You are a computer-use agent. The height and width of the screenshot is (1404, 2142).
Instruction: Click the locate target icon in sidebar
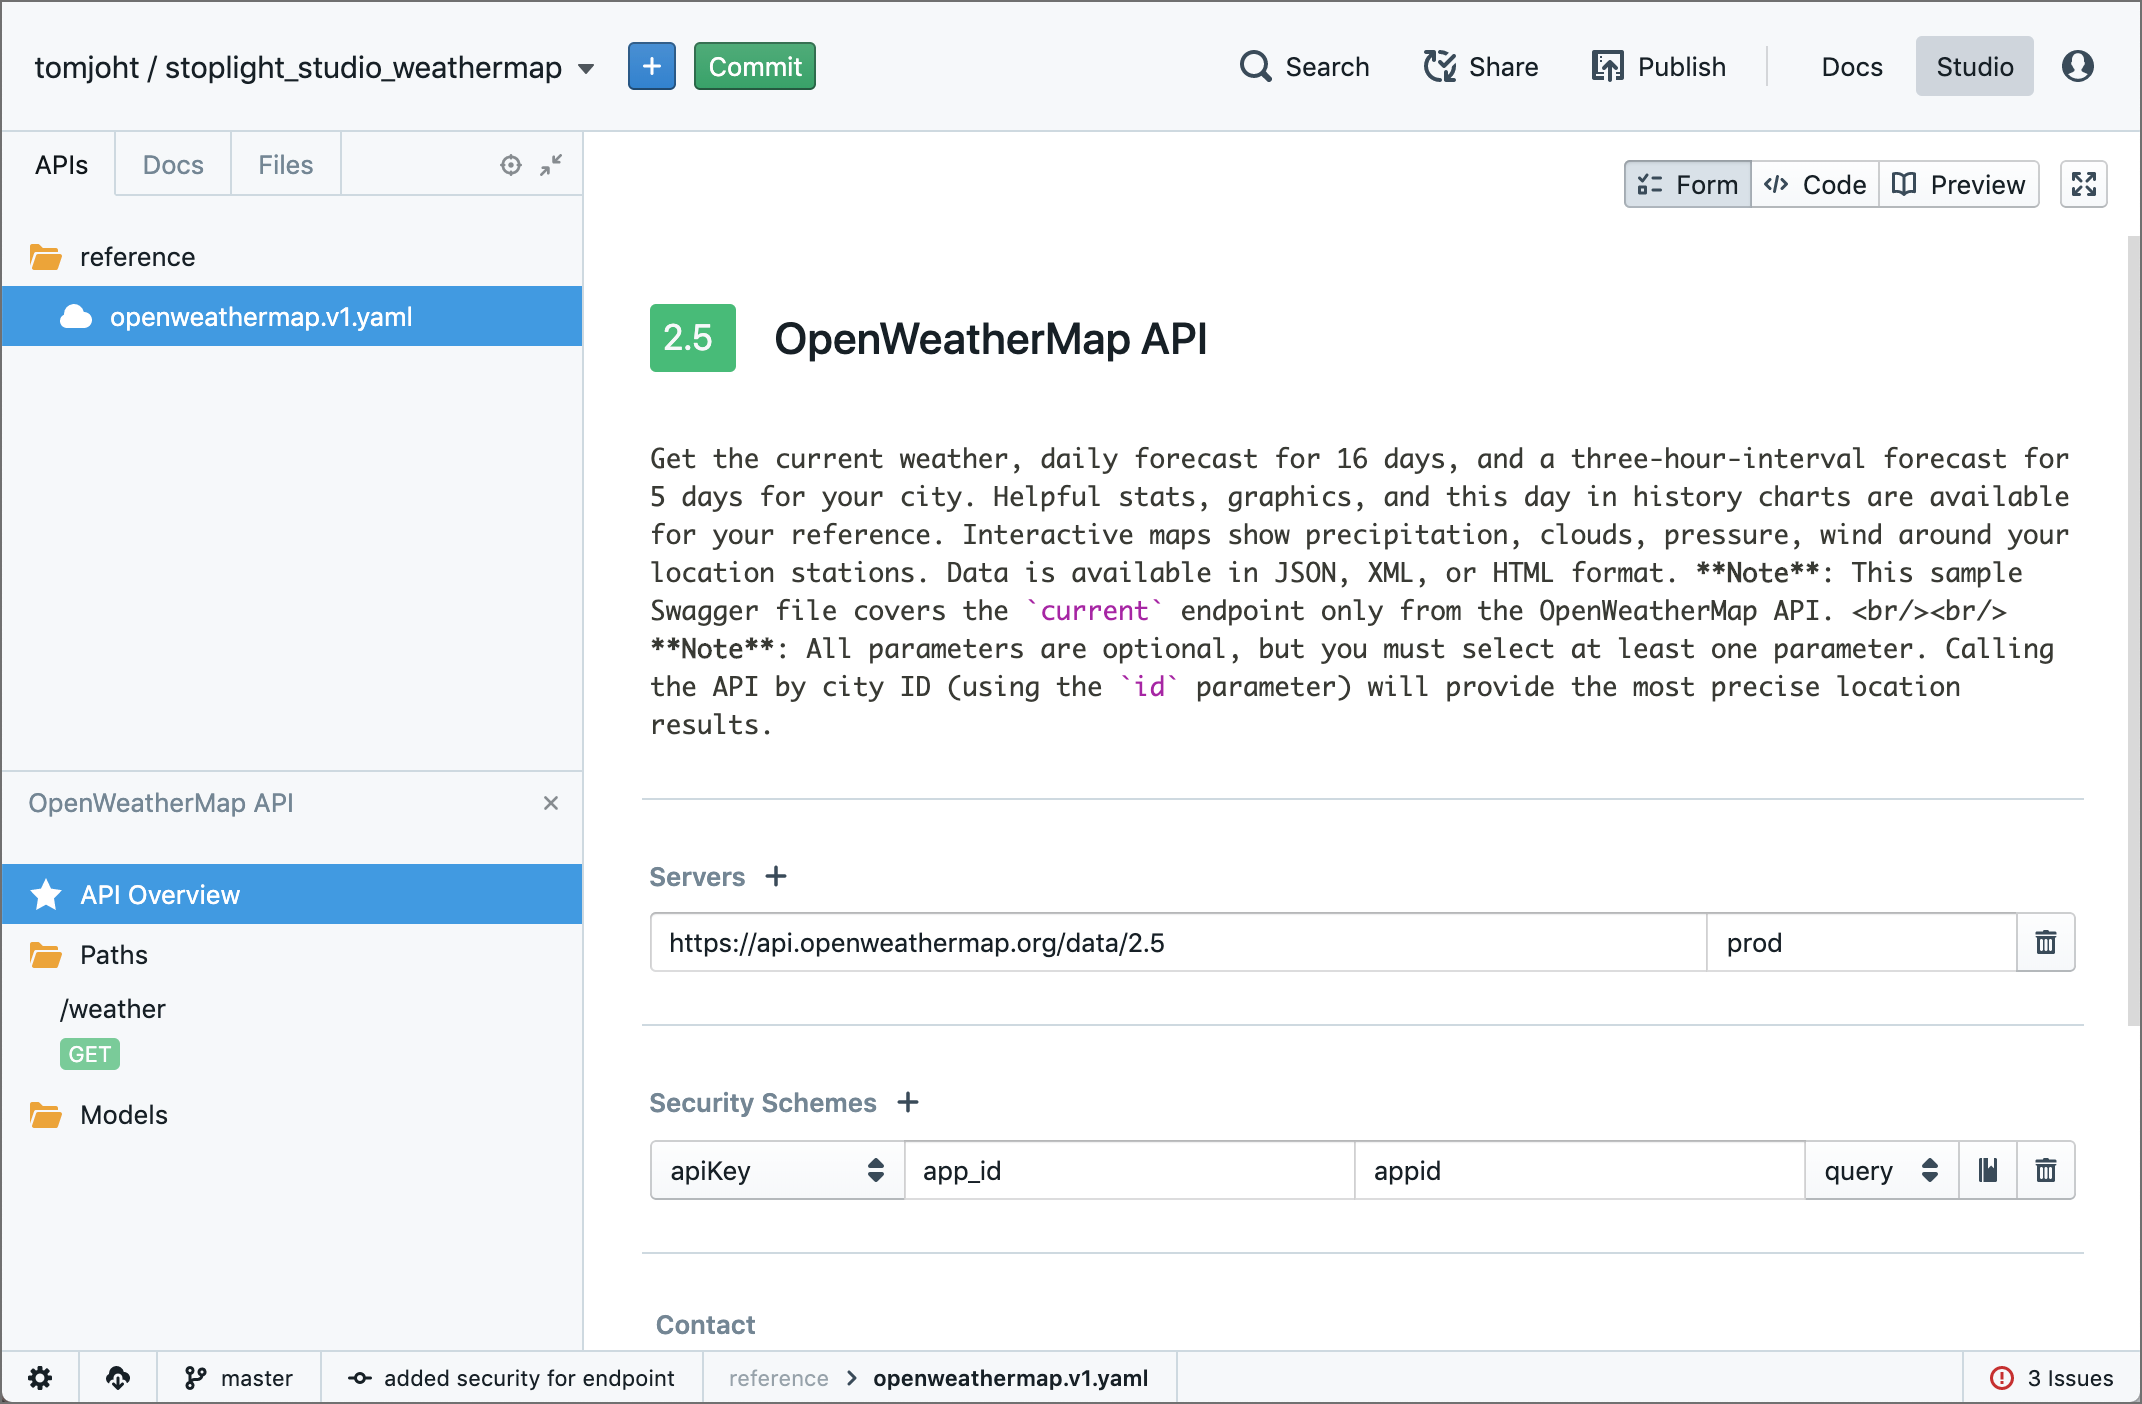pyautogui.click(x=511, y=165)
